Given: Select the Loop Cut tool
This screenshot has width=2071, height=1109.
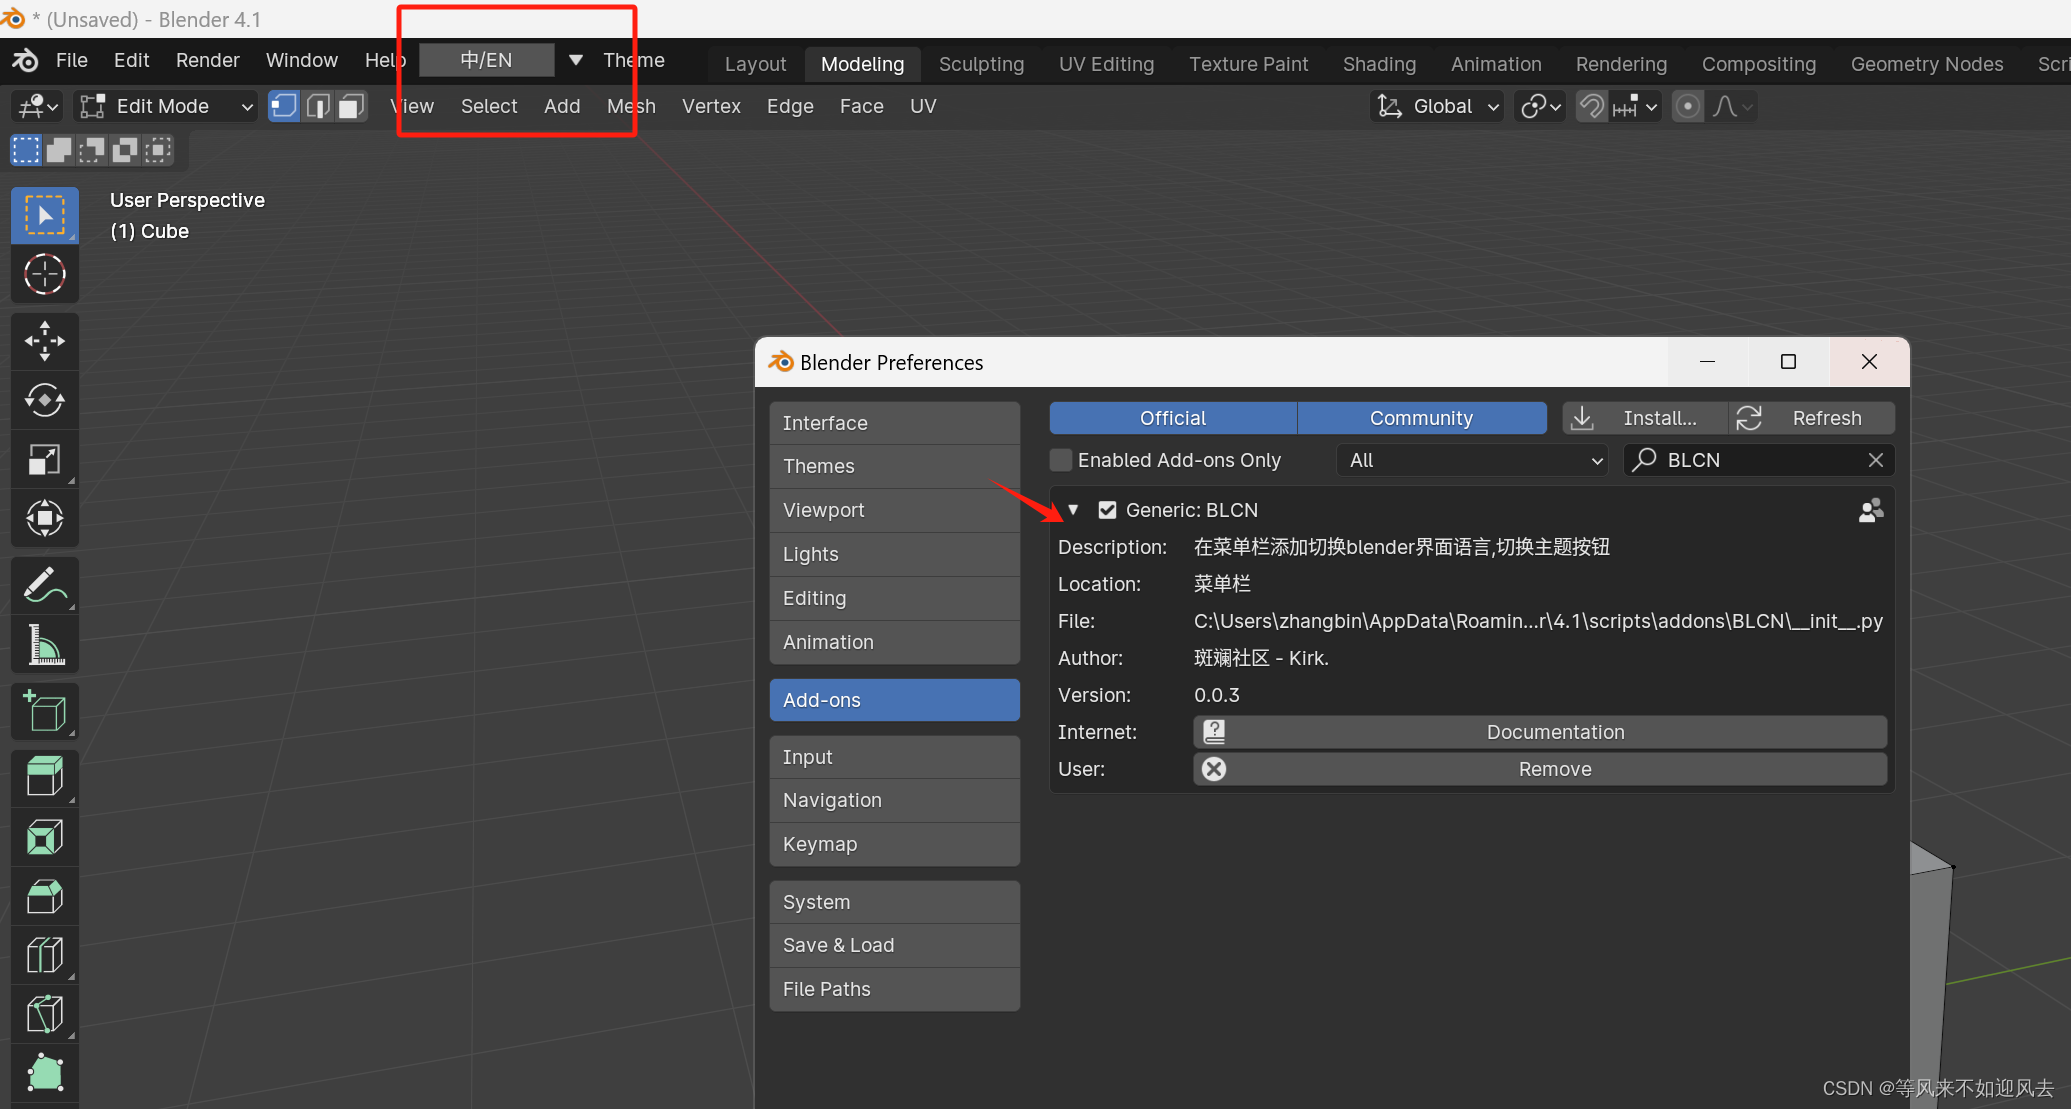Looking at the screenshot, I should [45, 955].
